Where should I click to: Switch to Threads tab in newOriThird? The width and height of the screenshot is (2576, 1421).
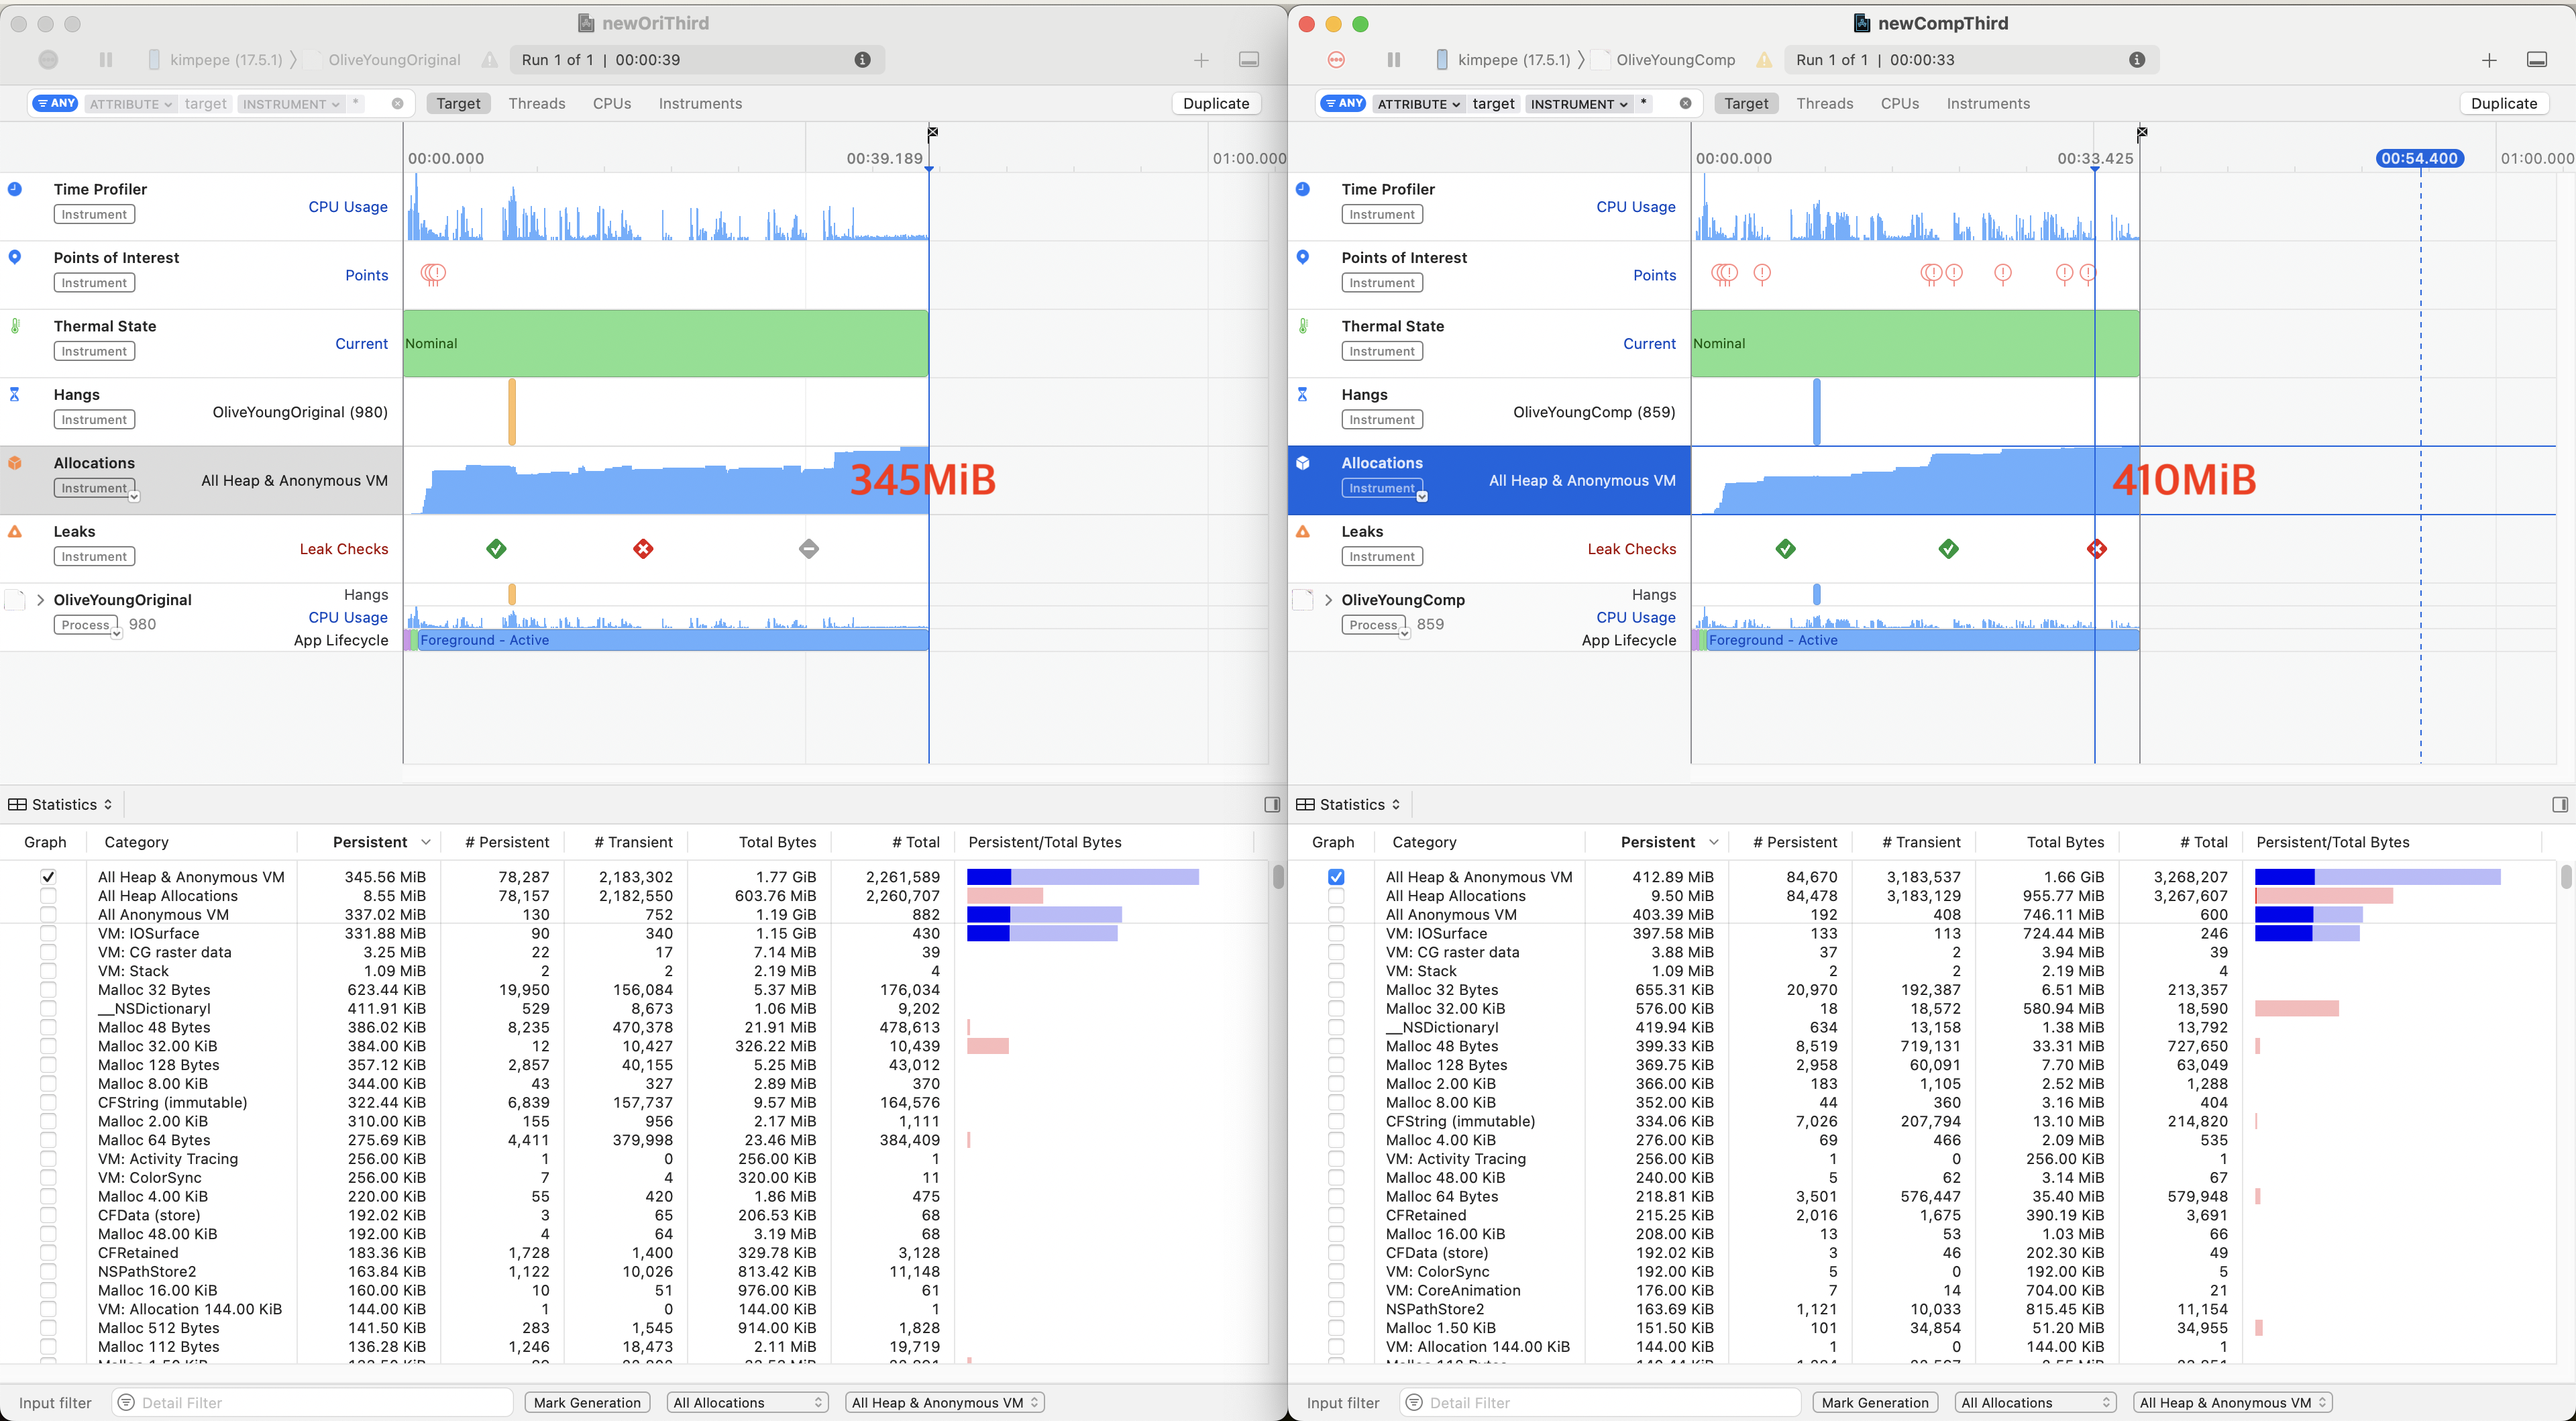[536, 103]
